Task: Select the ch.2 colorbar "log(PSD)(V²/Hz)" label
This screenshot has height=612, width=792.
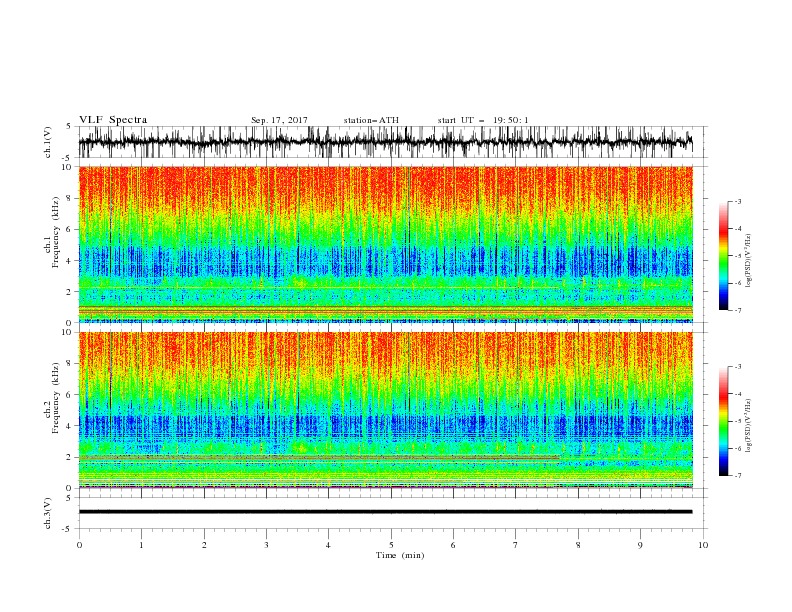Action: coord(748,426)
